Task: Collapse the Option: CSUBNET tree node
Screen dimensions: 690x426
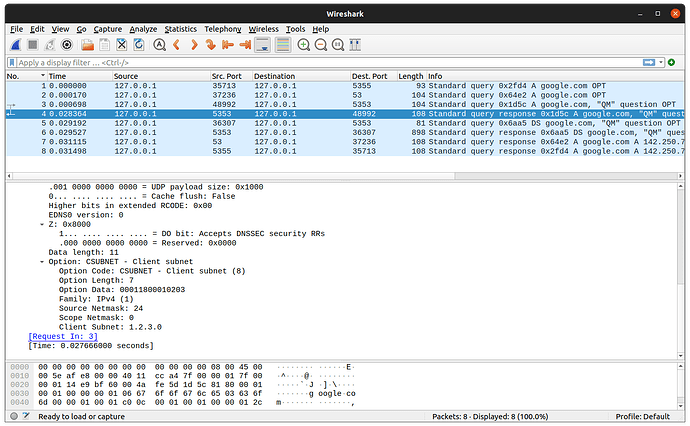Action: click(x=42, y=262)
